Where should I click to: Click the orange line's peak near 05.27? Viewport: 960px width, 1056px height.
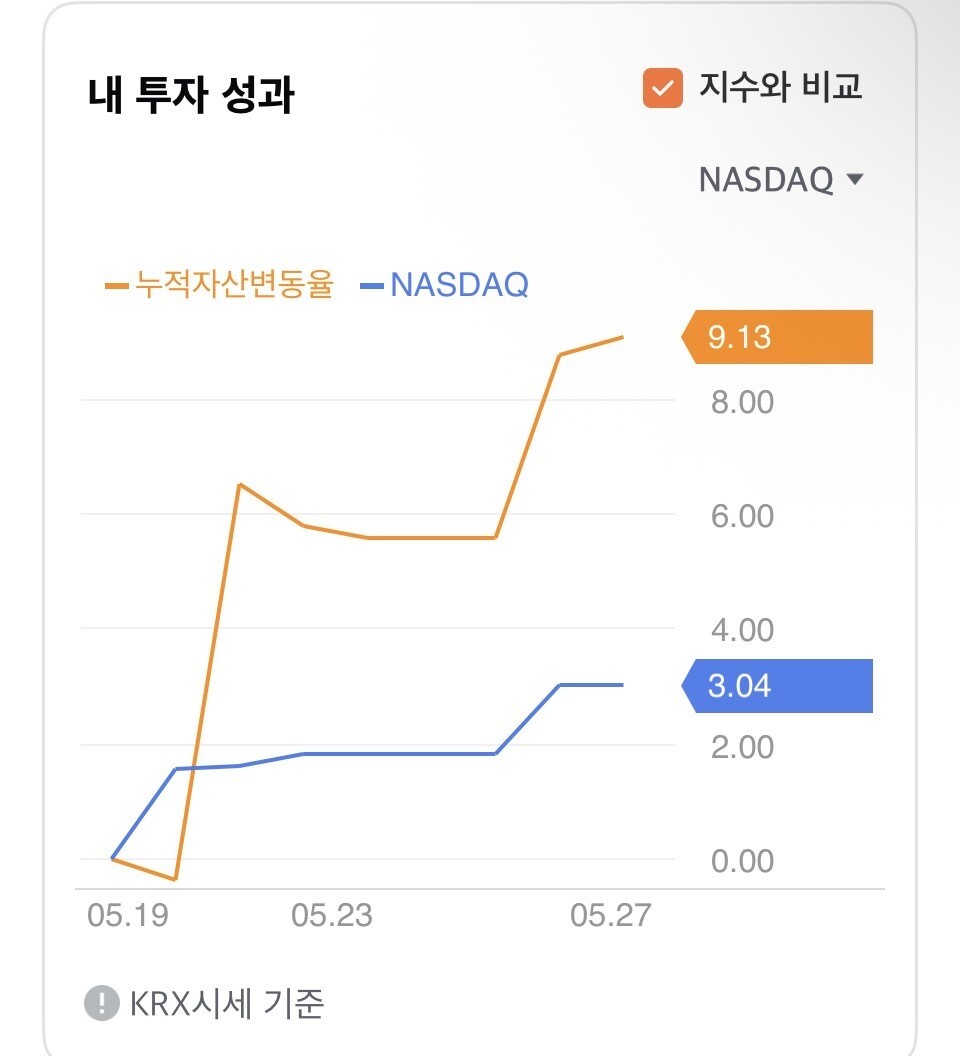(x=622, y=337)
